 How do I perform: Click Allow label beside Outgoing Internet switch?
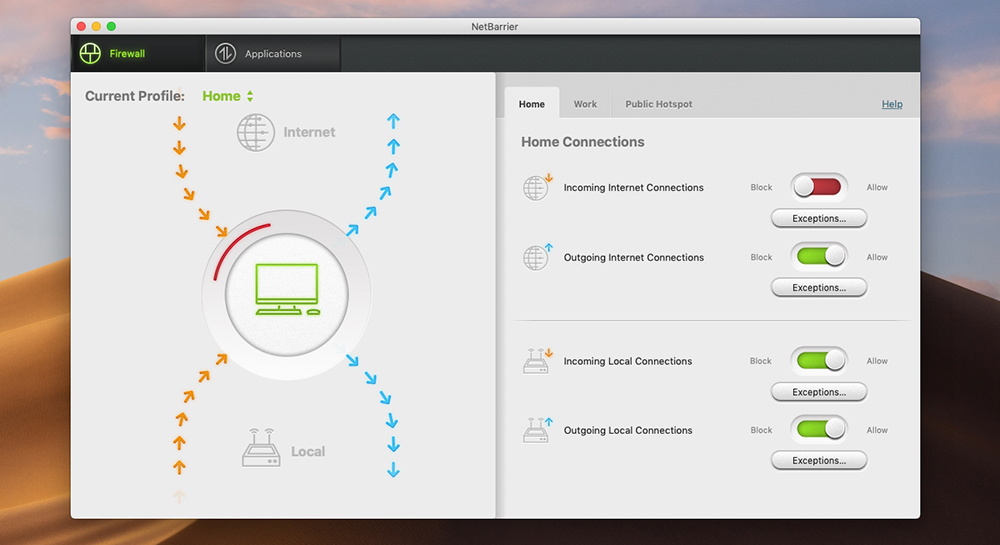click(877, 257)
